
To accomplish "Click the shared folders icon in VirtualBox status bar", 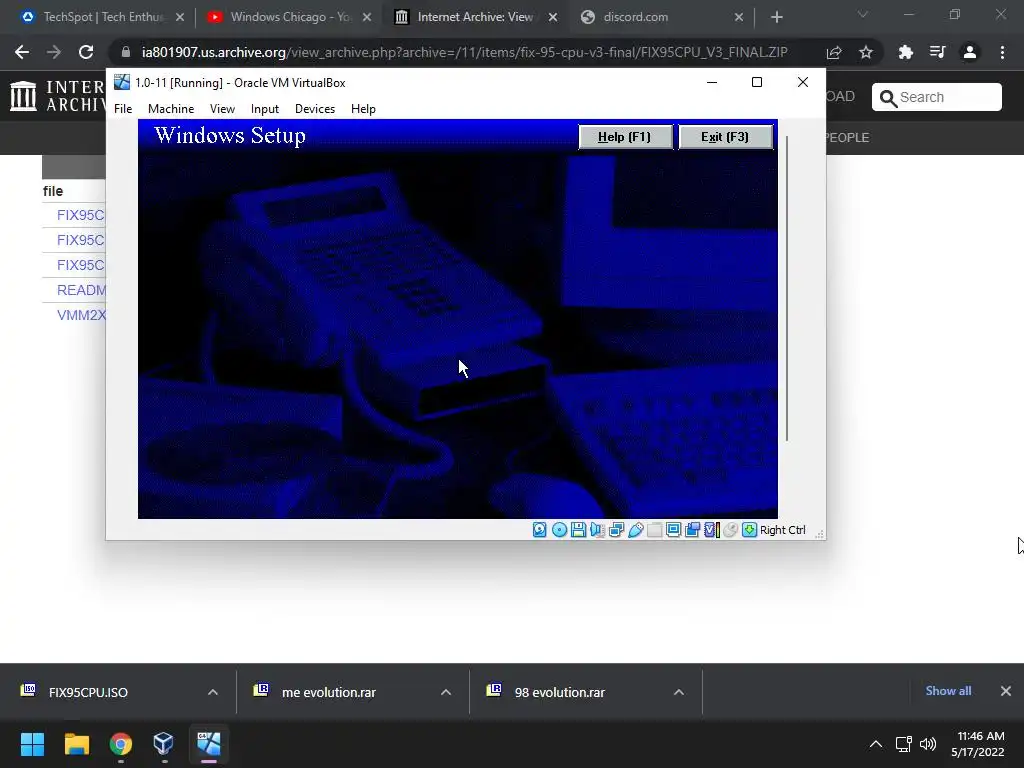I will 654,530.
